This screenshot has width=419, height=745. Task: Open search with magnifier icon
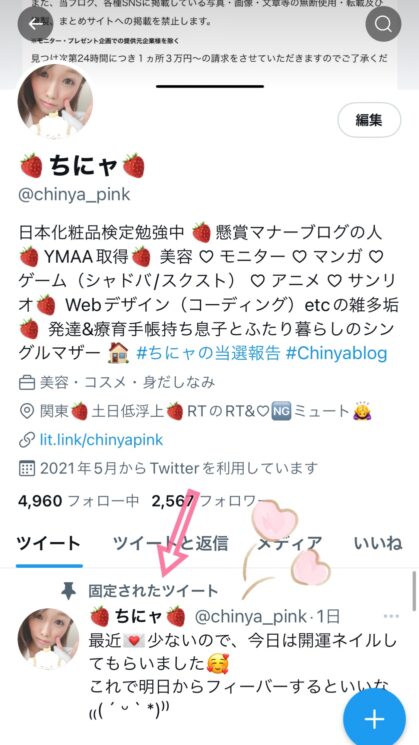pos(383,23)
